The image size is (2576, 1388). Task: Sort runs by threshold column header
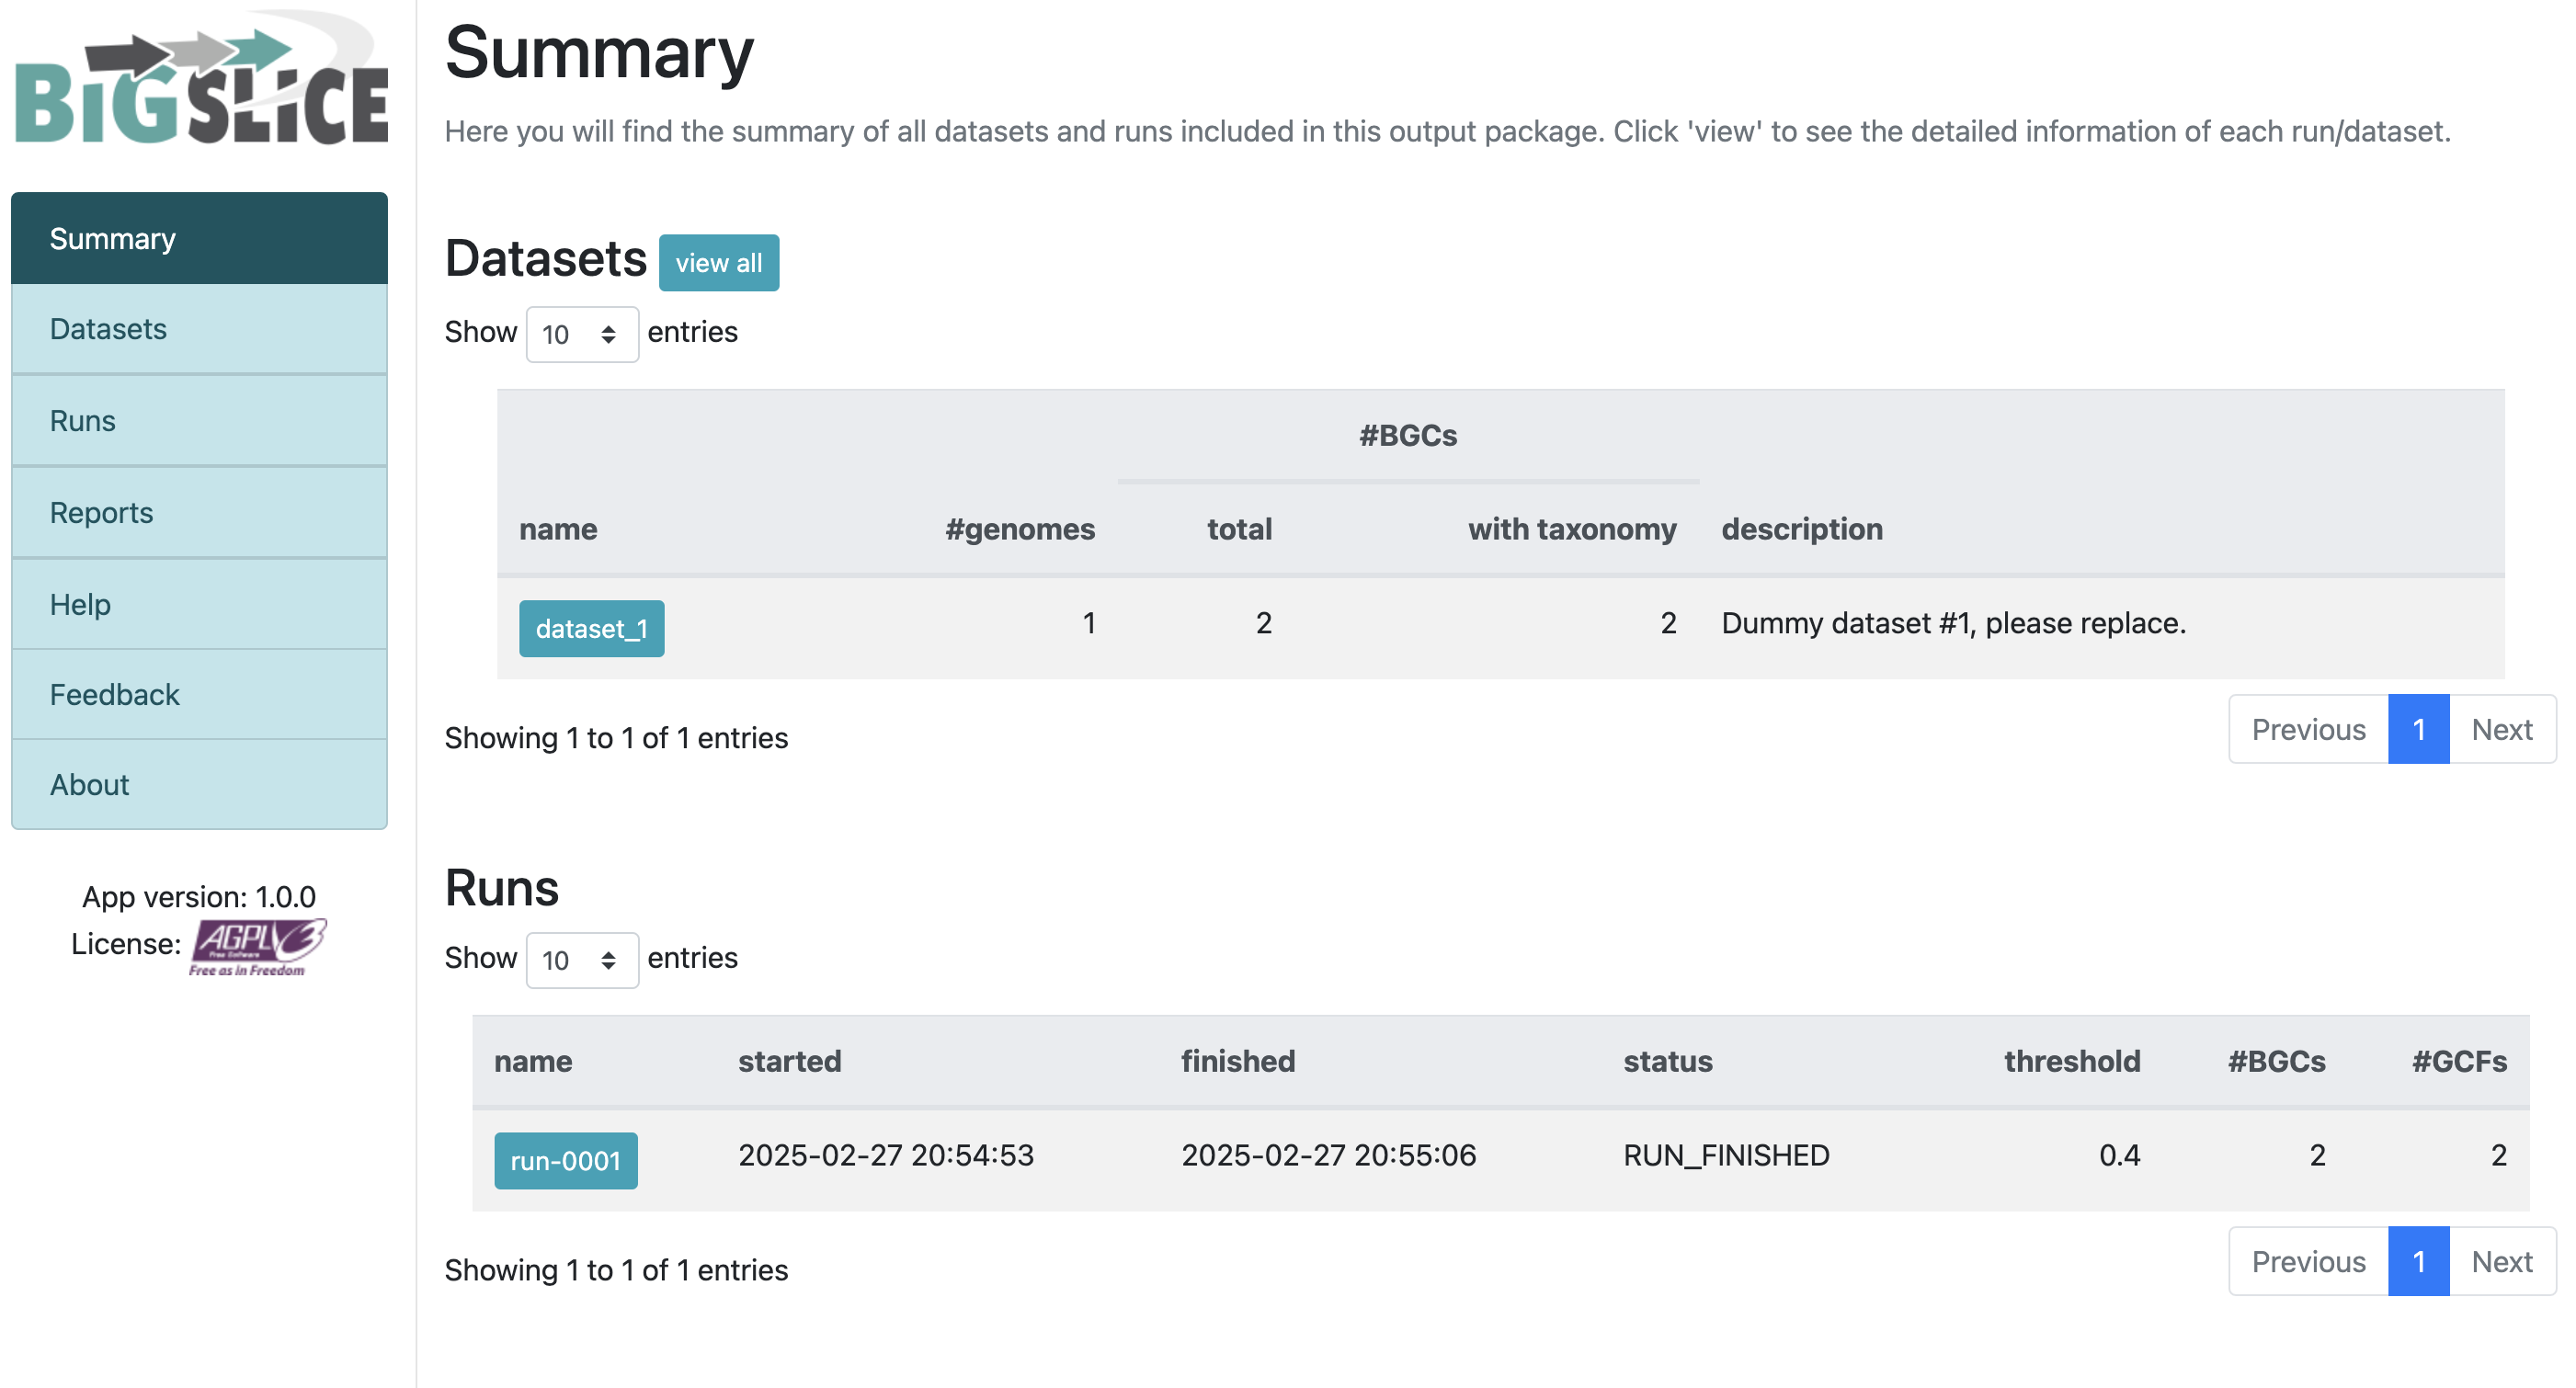[x=2071, y=1060]
